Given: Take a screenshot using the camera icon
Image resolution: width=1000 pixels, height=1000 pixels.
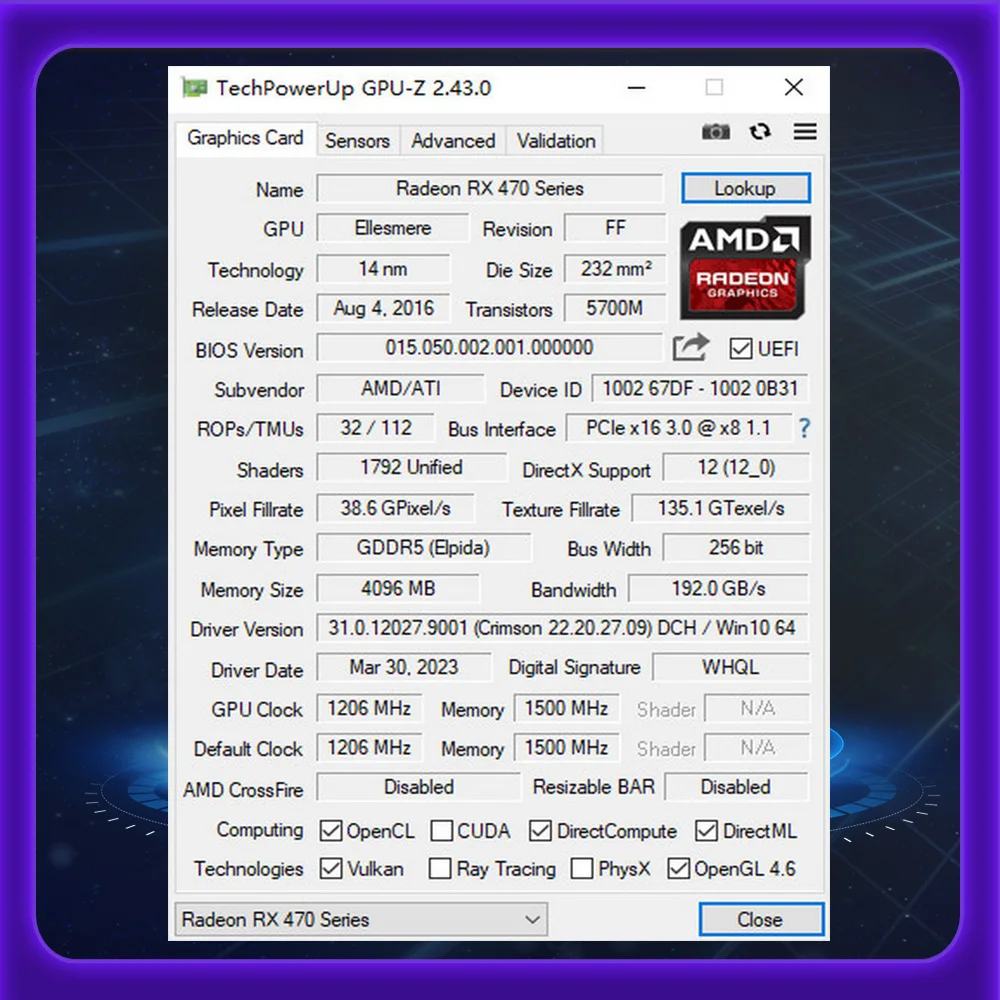Looking at the screenshot, I should click(715, 131).
